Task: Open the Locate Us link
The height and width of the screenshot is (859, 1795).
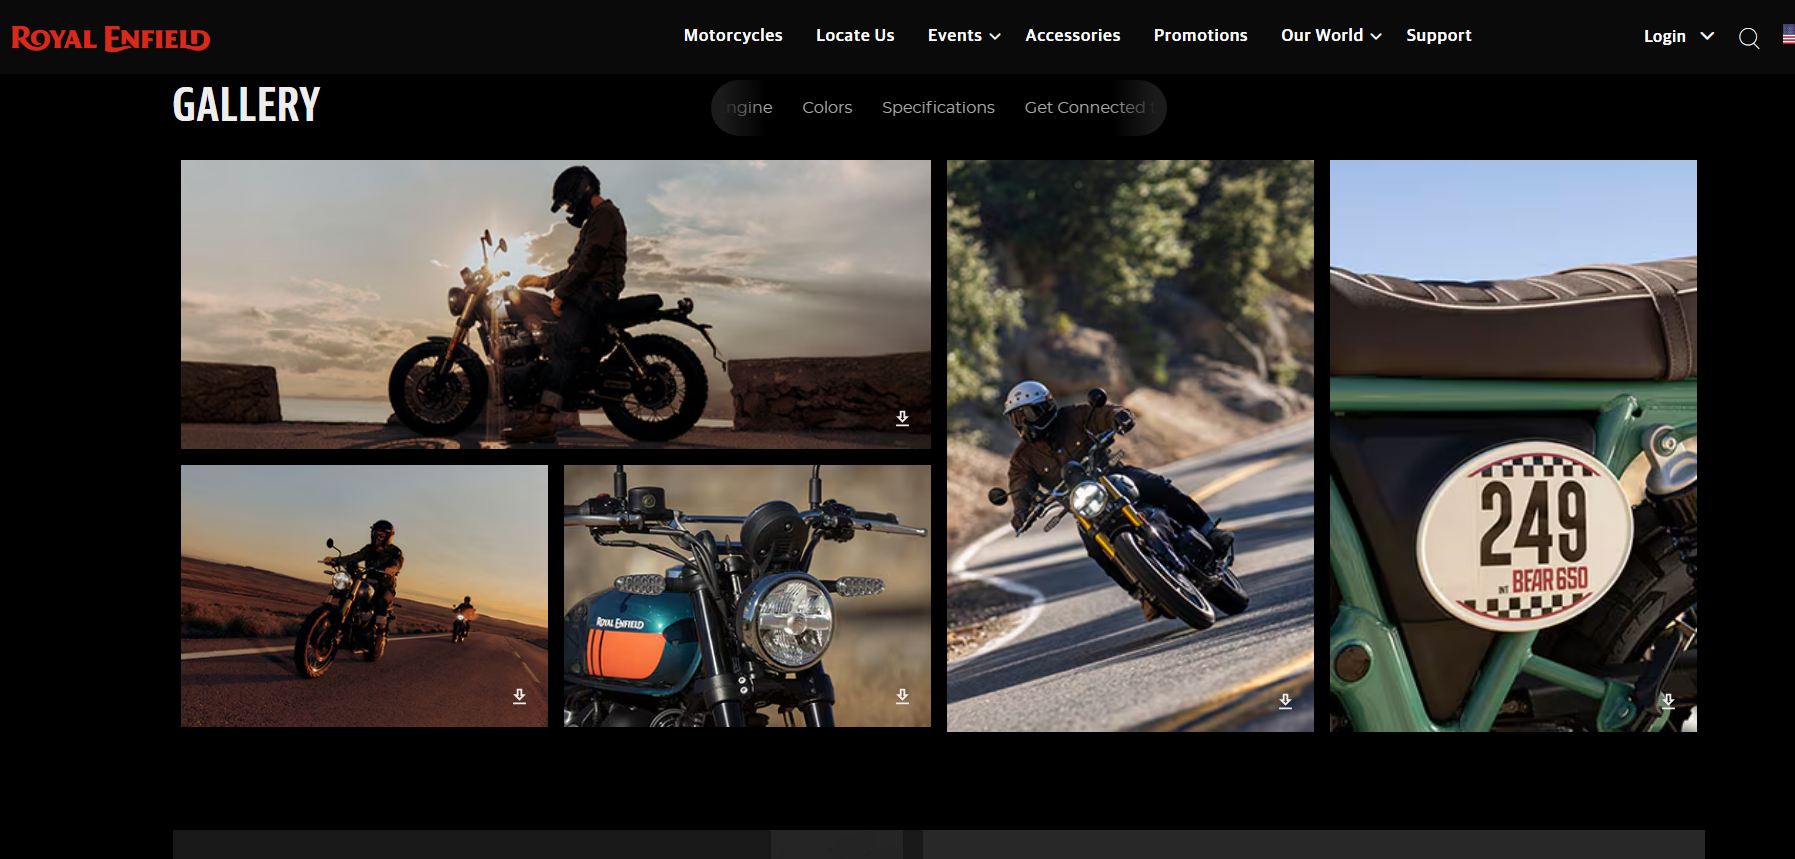Action: click(855, 35)
